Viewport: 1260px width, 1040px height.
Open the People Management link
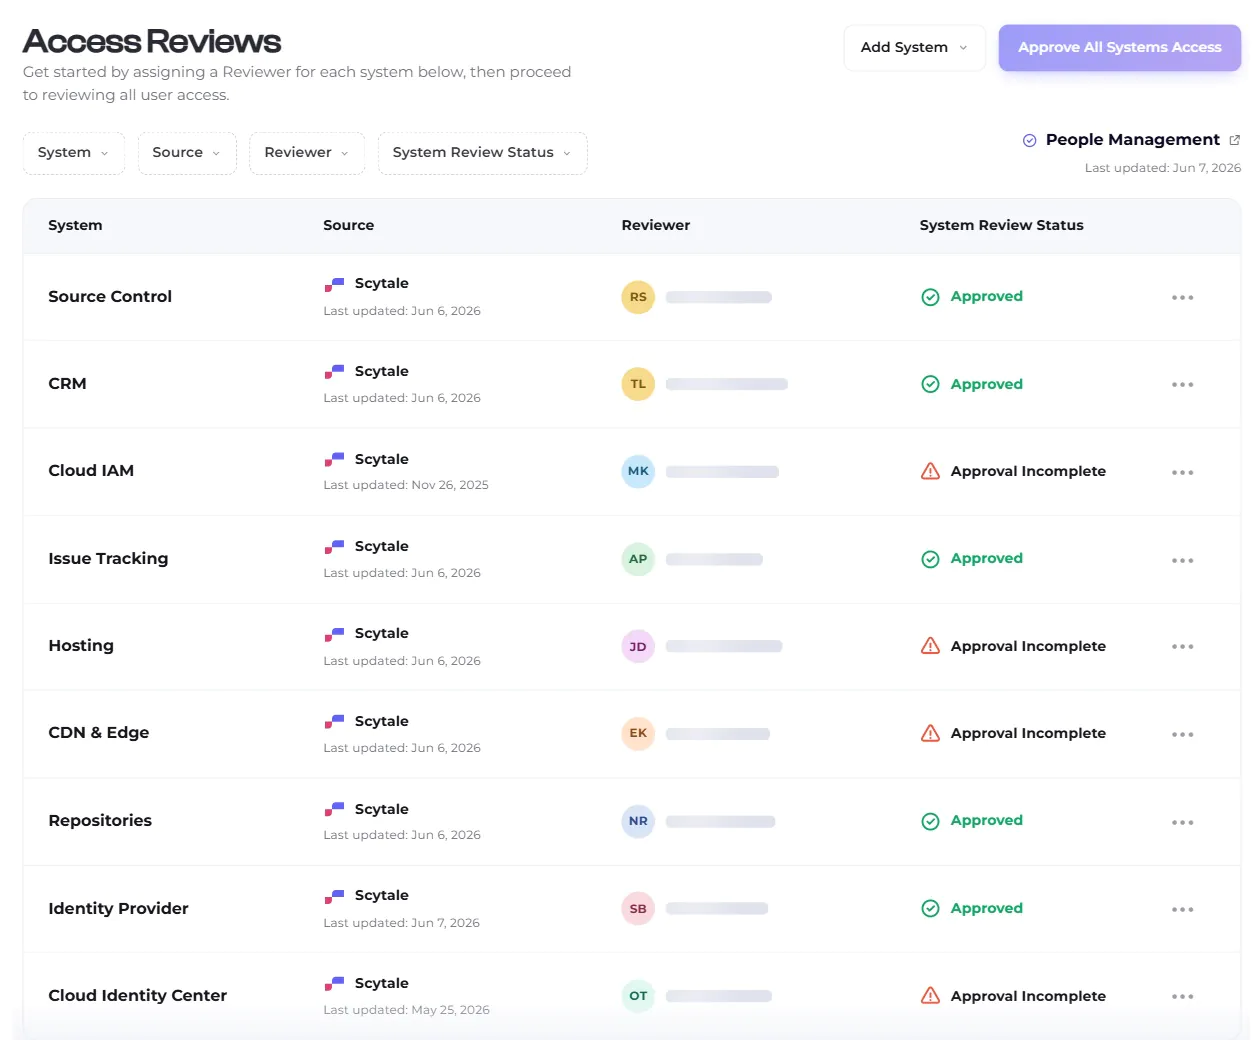[x=1132, y=140]
